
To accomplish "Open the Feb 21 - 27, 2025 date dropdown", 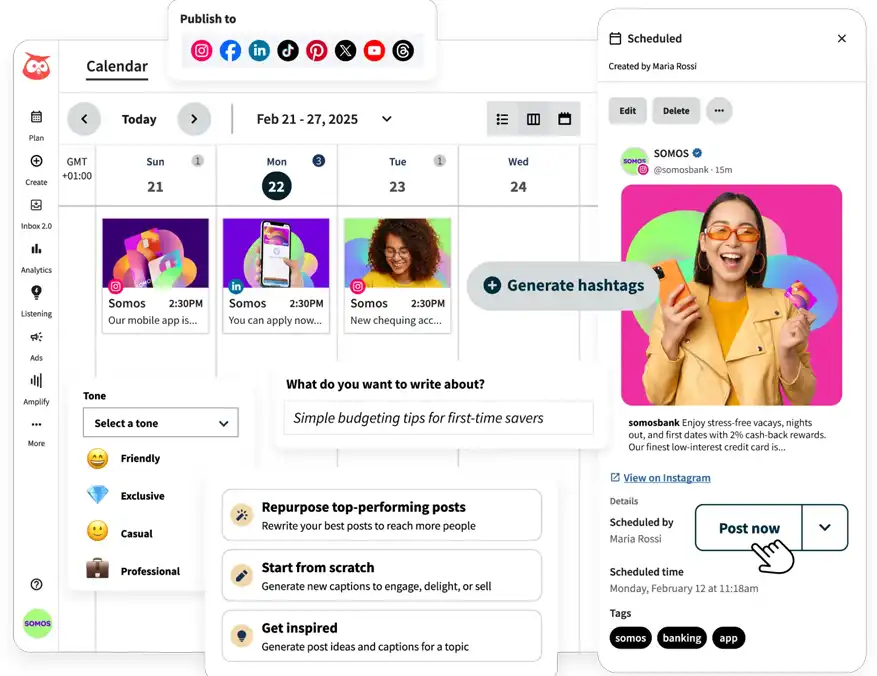I will coord(386,118).
